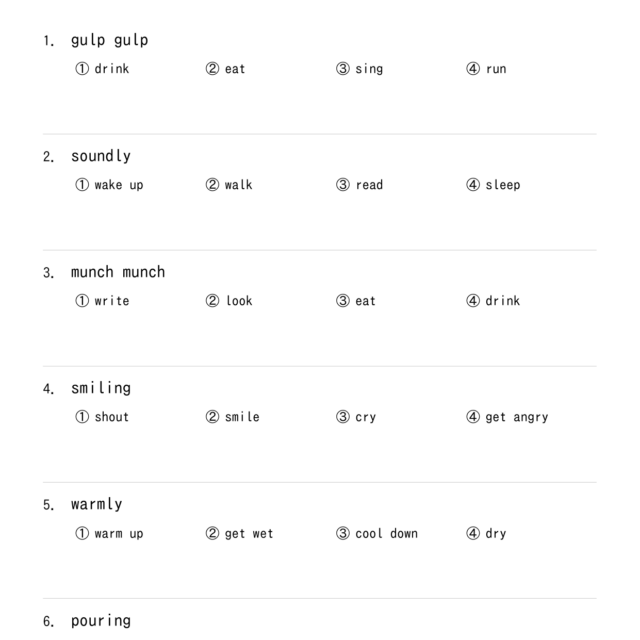The image size is (640, 640).
Task: Choose ① shout for smiling
Action: coord(102,417)
